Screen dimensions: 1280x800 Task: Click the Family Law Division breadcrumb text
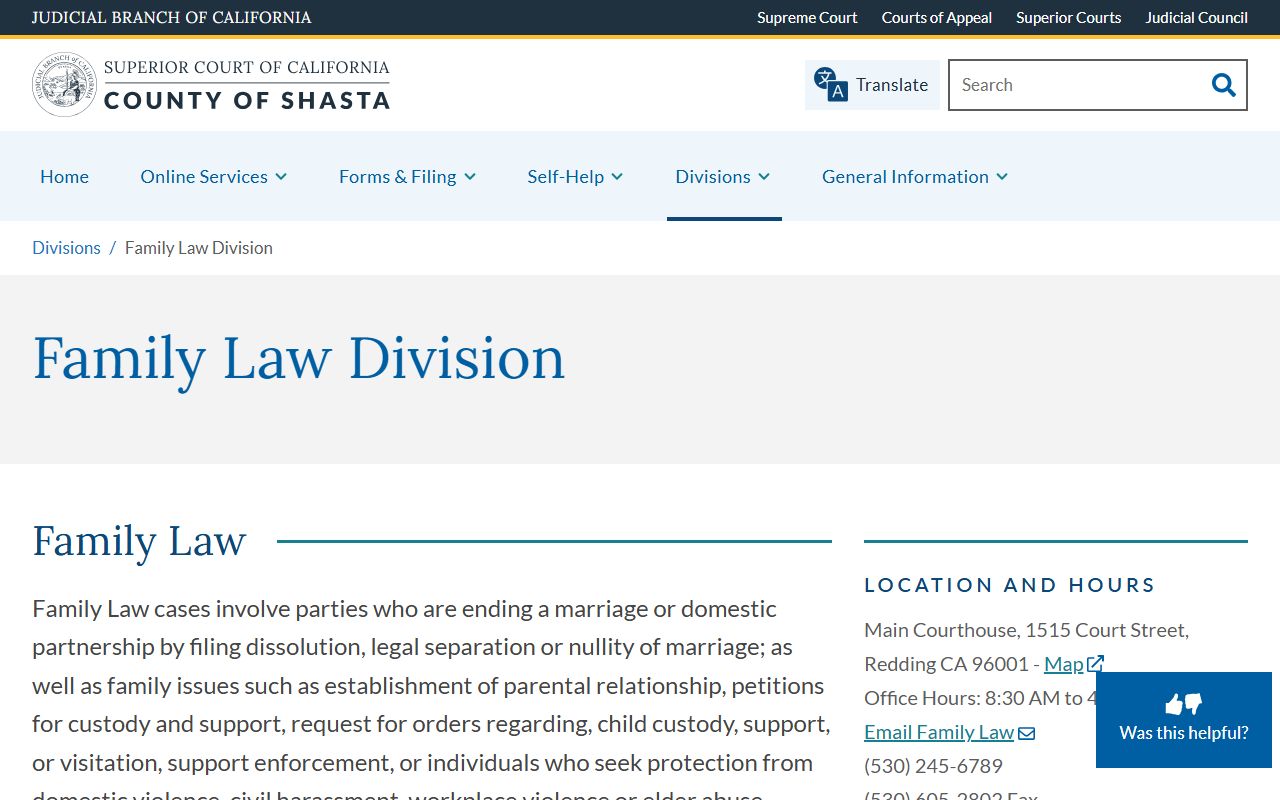pos(199,248)
